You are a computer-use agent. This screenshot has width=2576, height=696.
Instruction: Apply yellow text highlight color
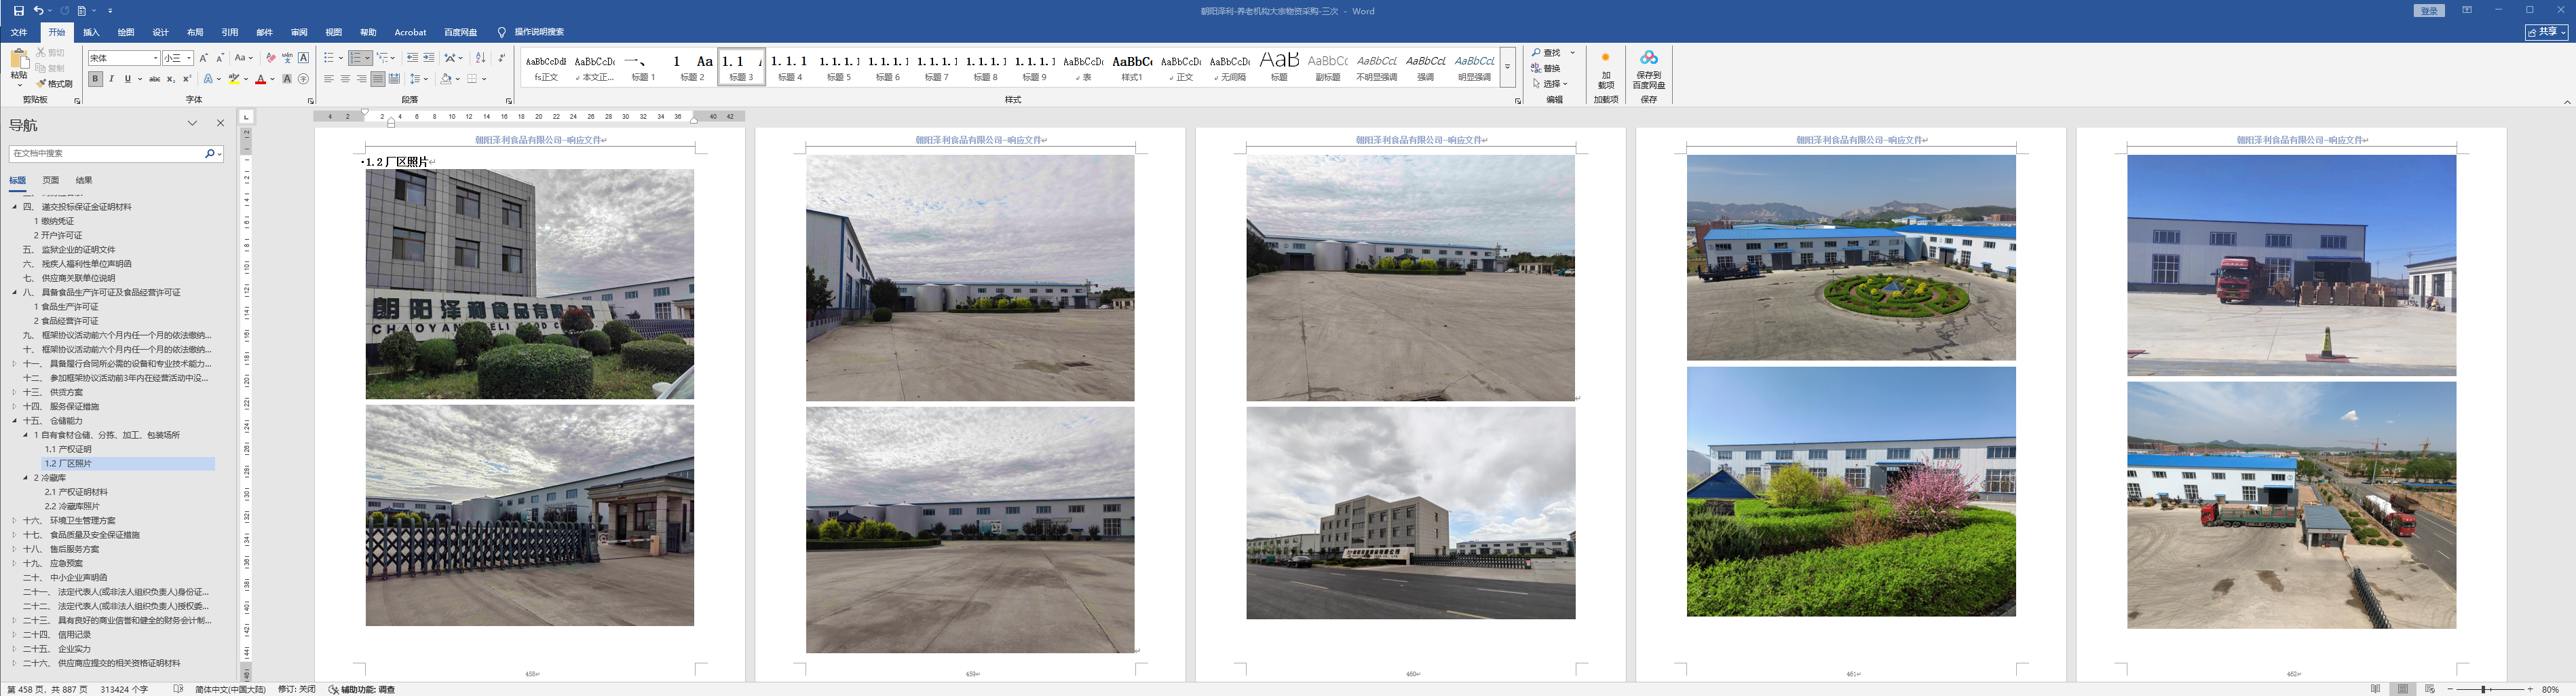pos(234,79)
